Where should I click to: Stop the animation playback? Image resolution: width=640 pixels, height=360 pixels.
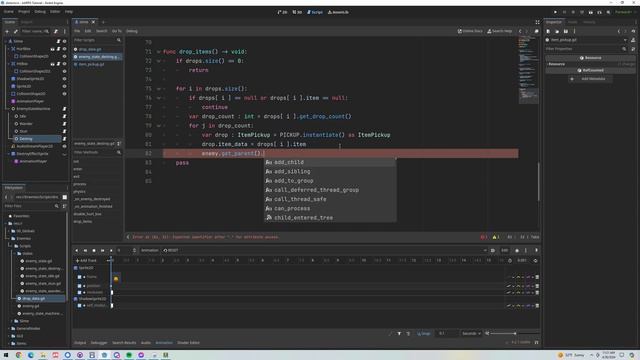(94, 250)
